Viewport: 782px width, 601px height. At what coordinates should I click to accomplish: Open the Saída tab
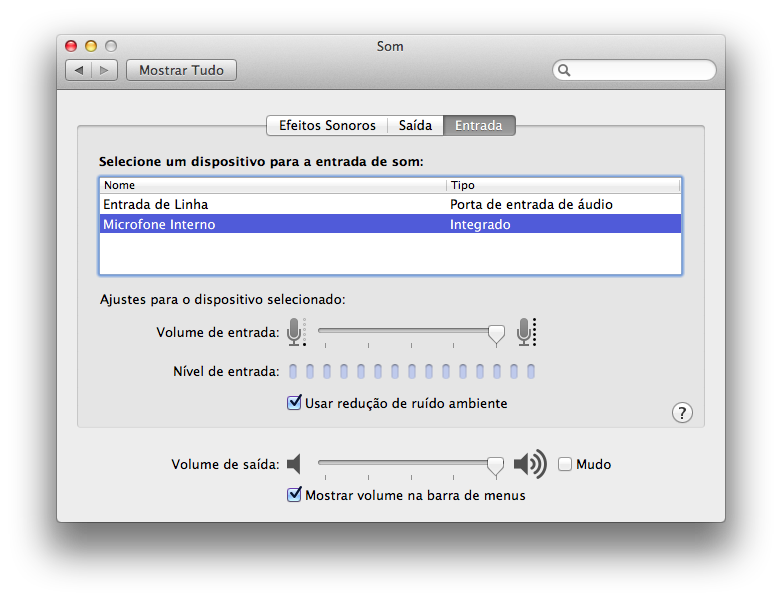pyautogui.click(x=415, y=126)
